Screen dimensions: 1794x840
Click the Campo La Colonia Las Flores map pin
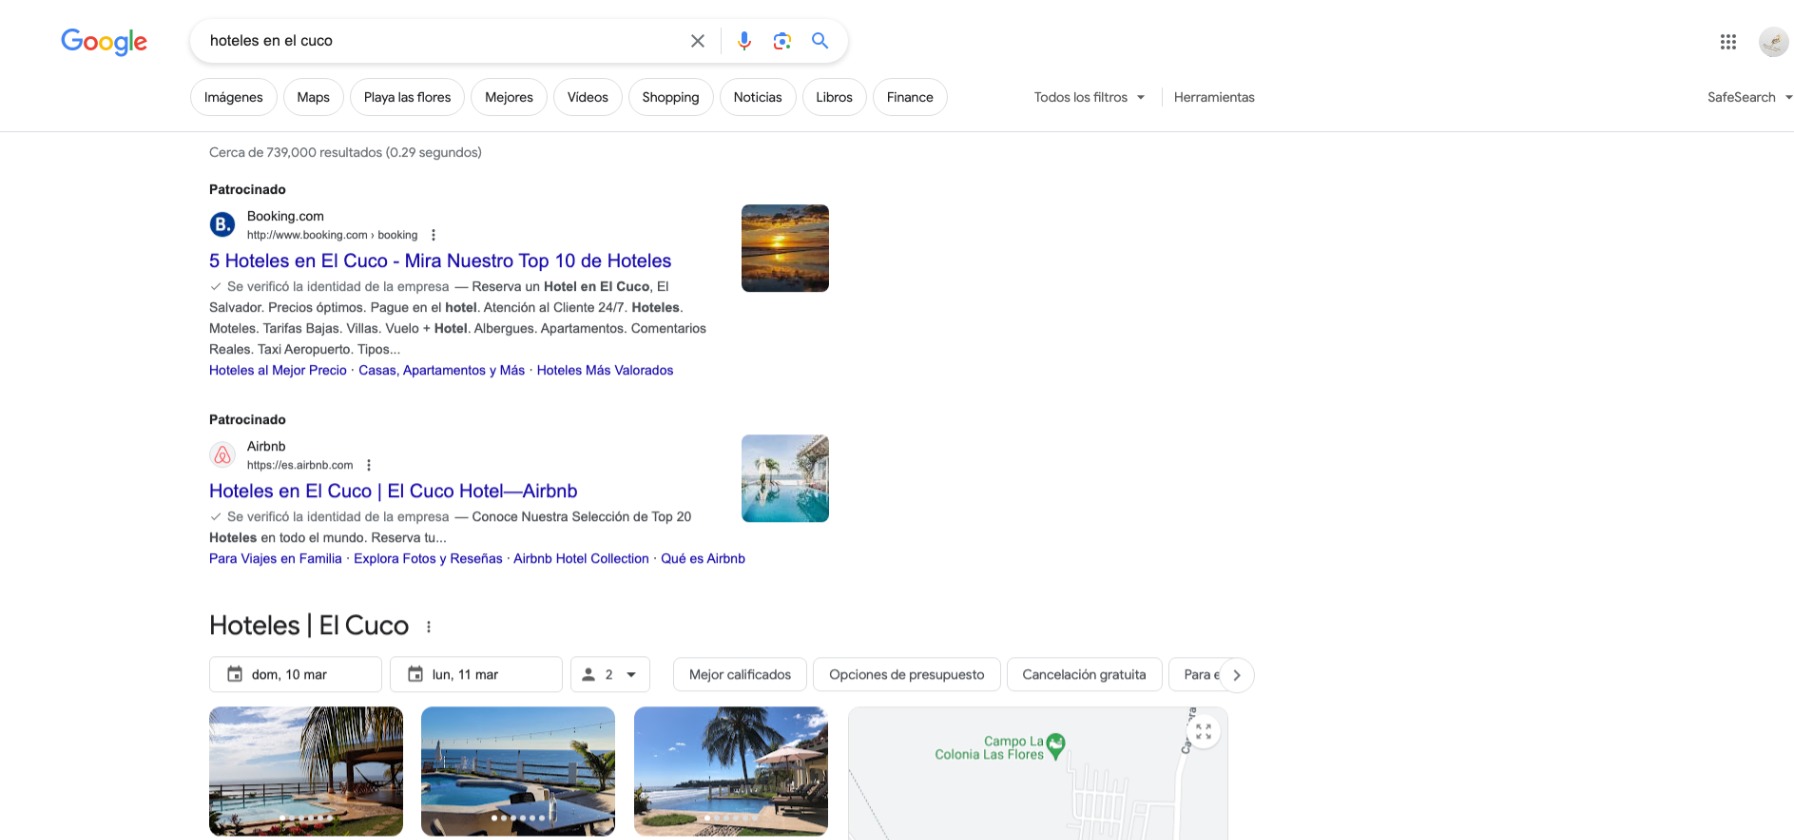coord(1055,745)
